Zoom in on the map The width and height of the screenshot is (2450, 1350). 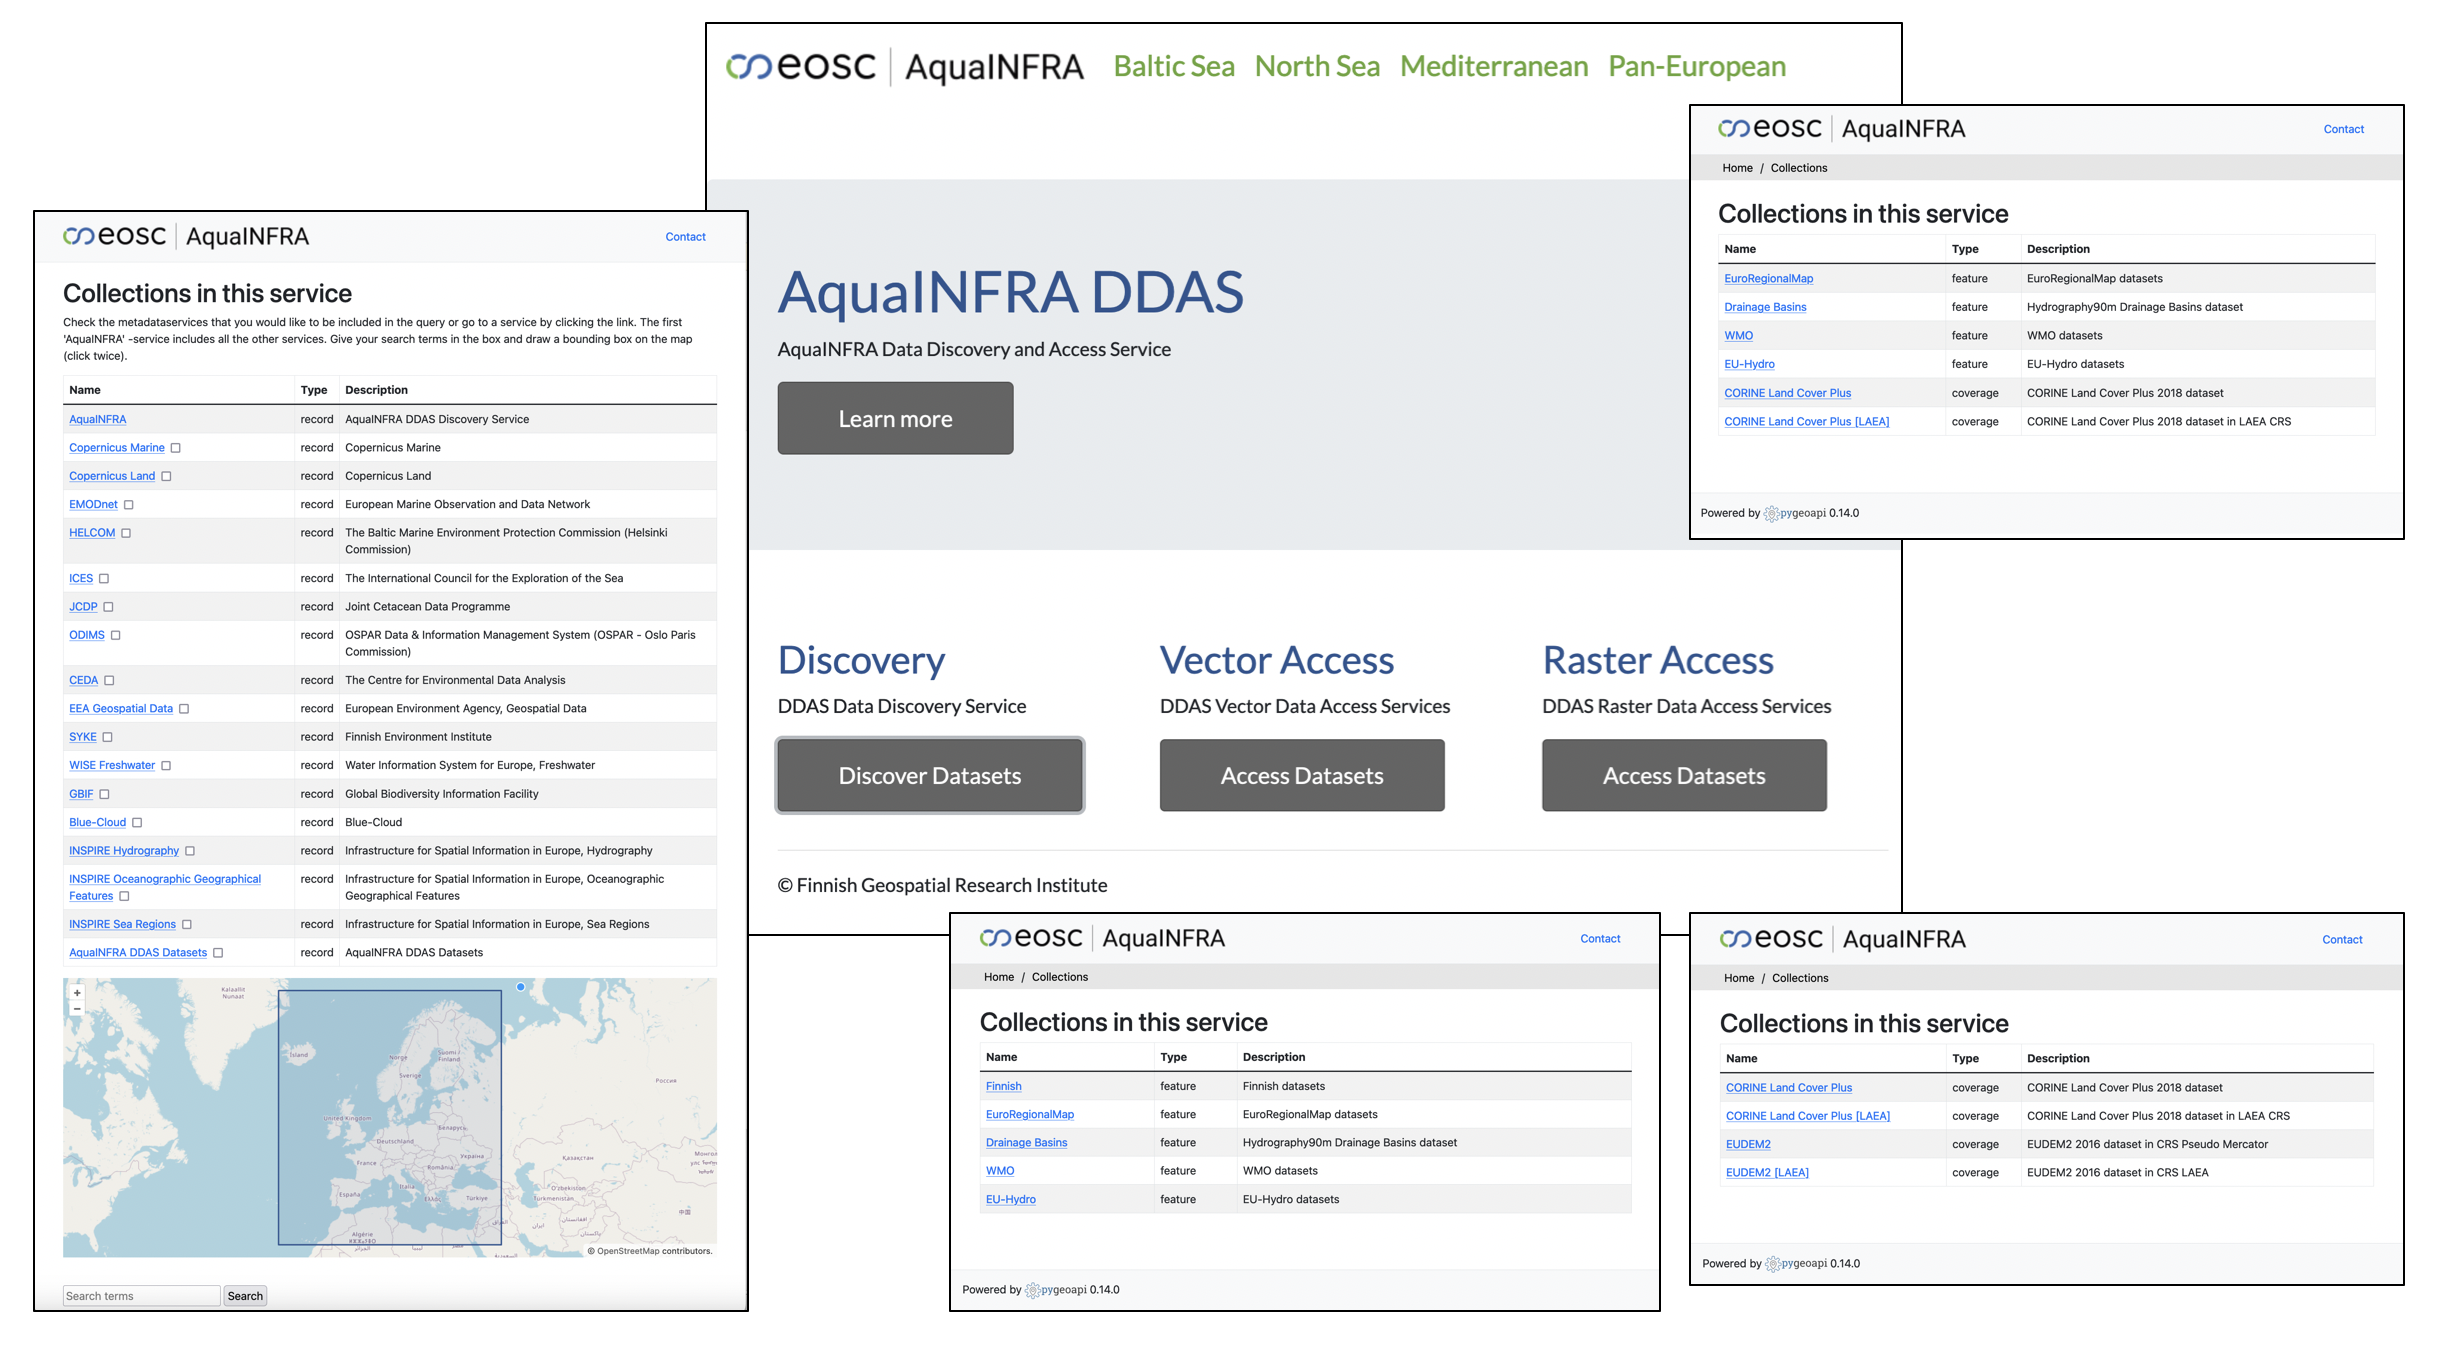pos(77,992)
